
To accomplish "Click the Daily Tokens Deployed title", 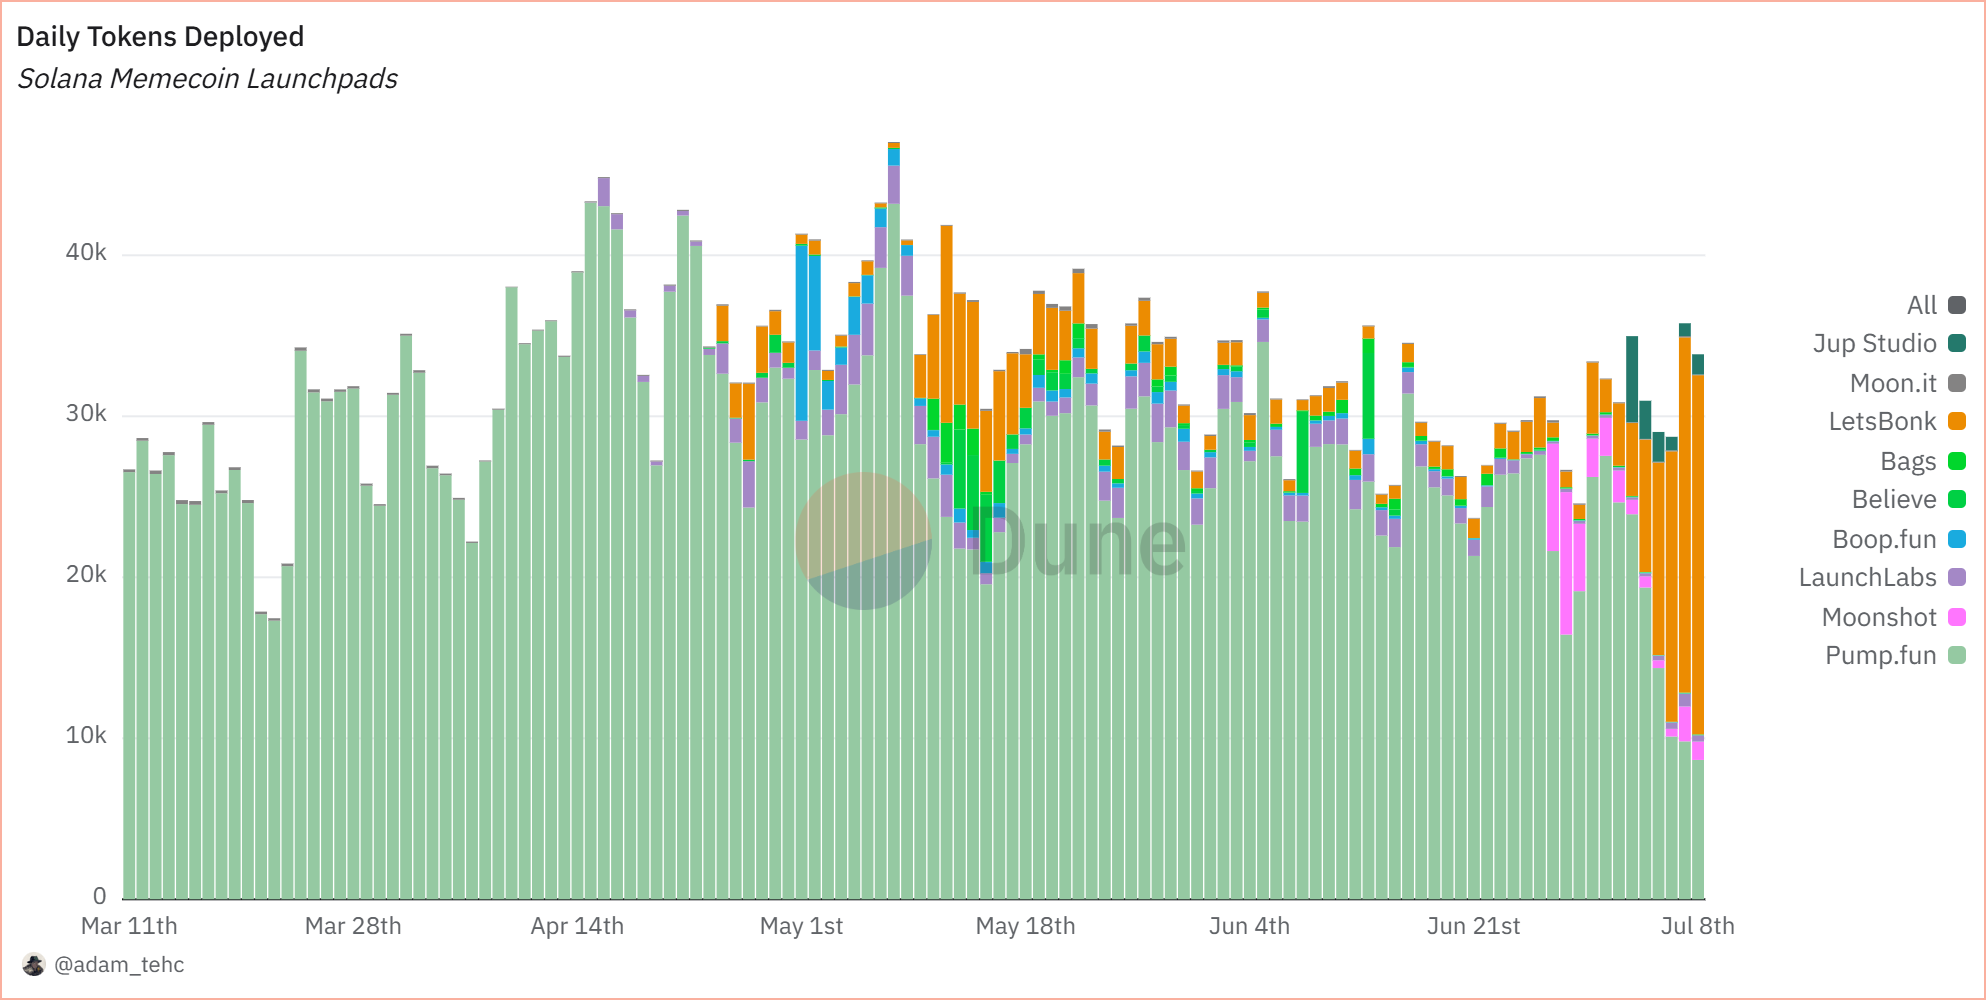I will 160,37.
